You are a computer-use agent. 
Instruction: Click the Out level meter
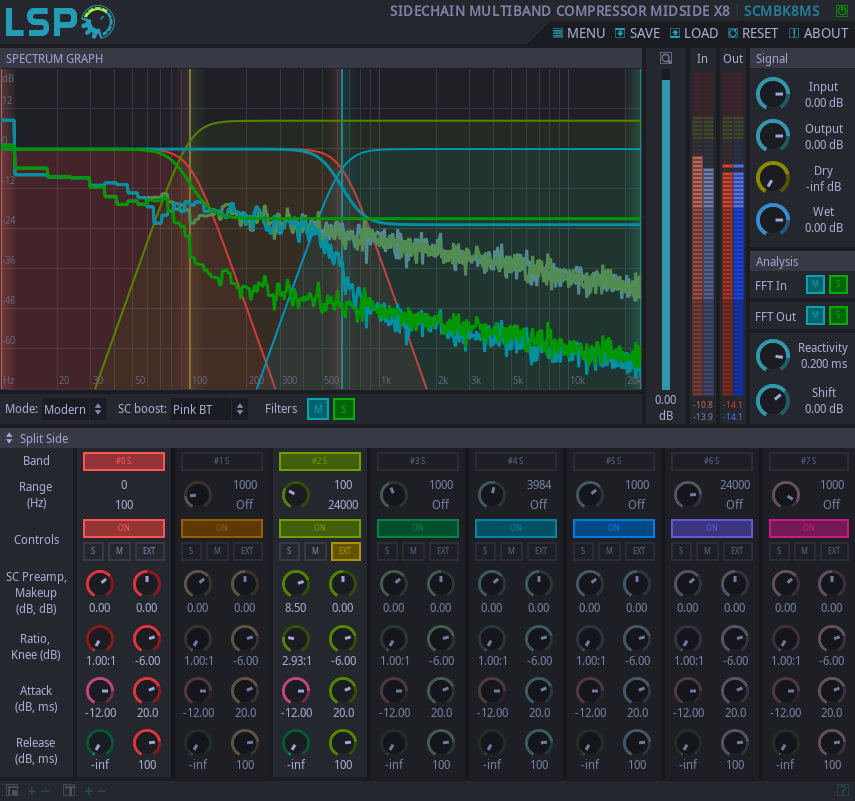733,234
